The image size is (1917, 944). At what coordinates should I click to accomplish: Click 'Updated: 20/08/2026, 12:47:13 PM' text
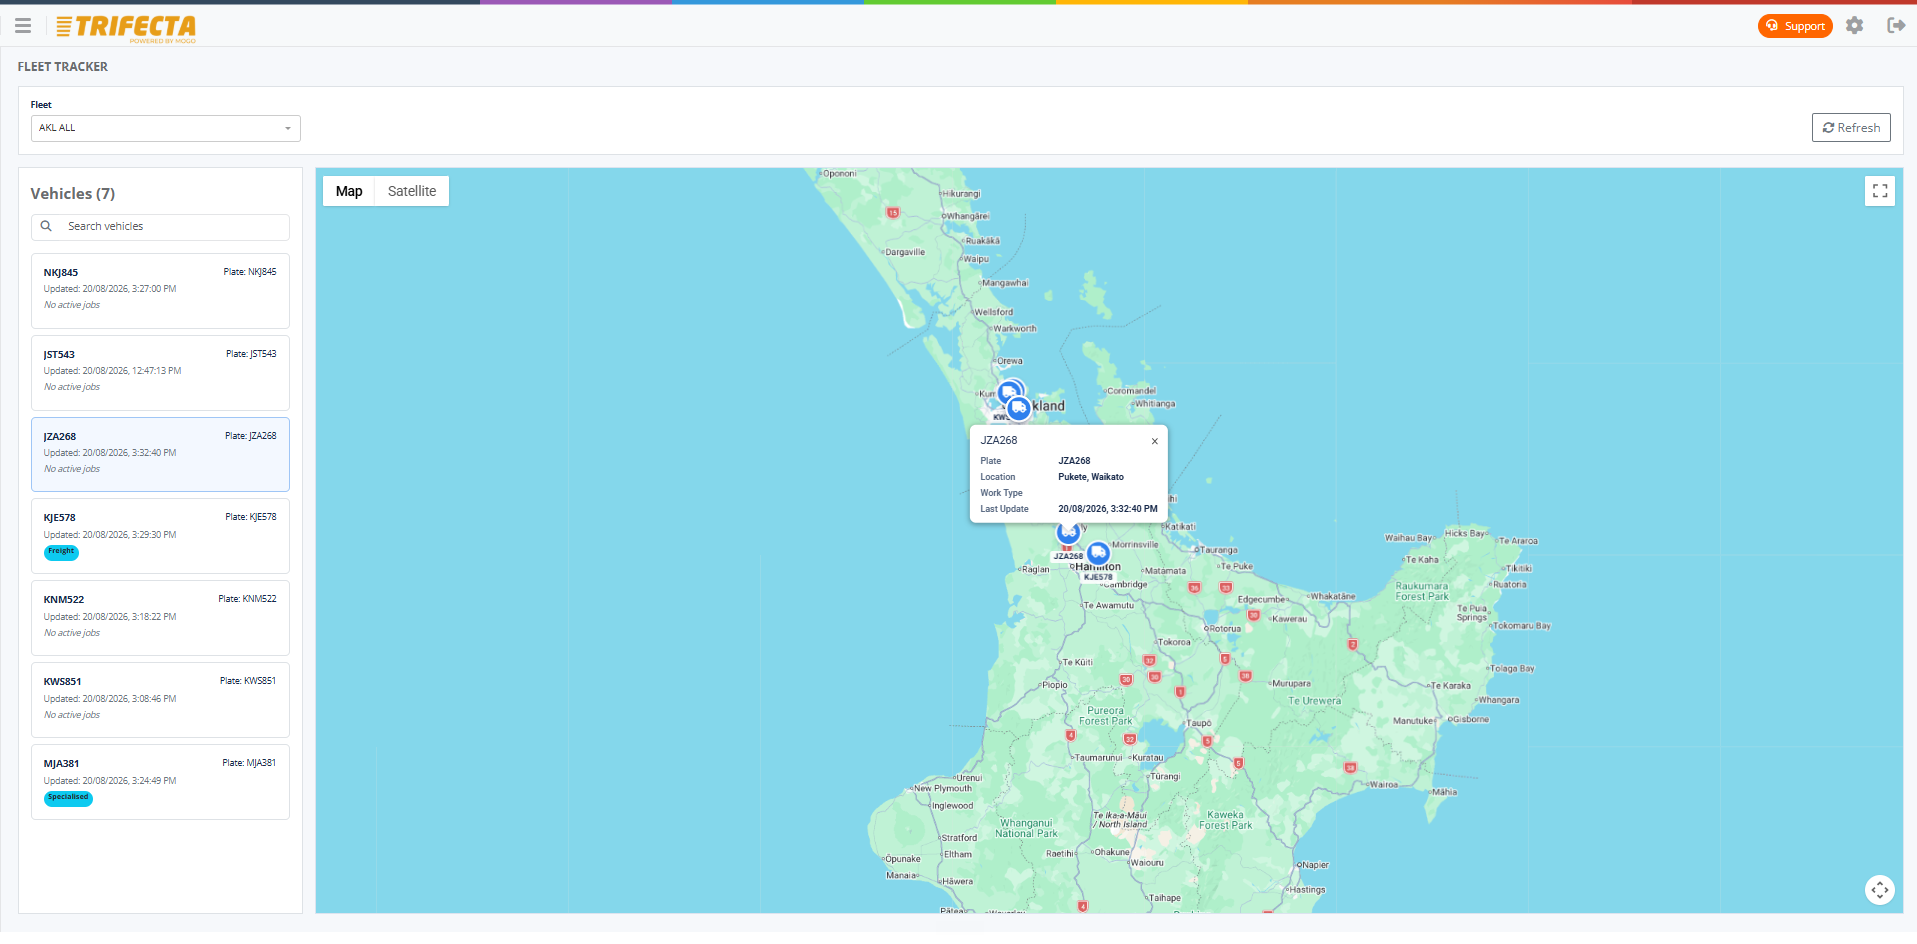pos(112,371)
